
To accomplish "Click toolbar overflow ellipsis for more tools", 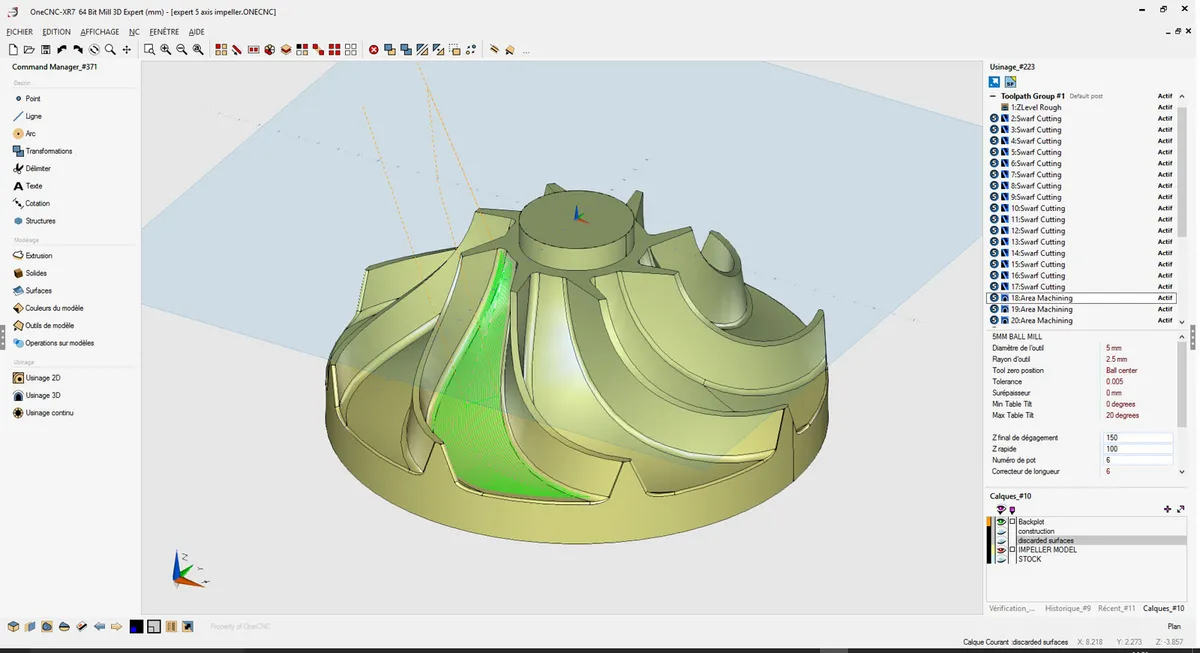I will (526, 50).
